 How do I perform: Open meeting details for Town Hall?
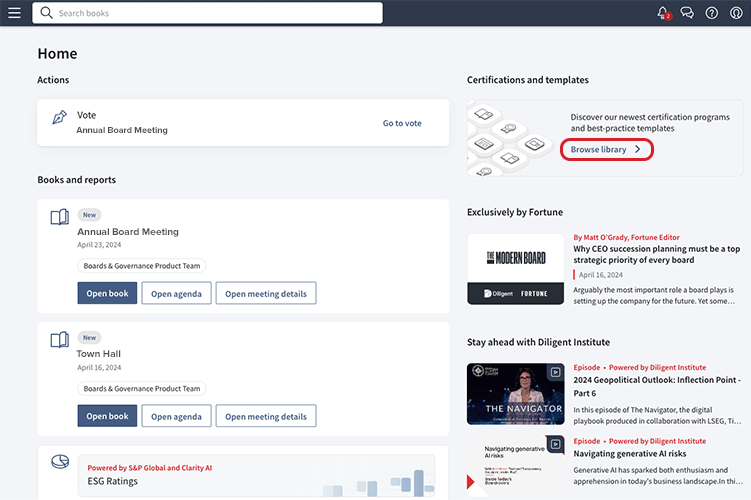point(265,416)
